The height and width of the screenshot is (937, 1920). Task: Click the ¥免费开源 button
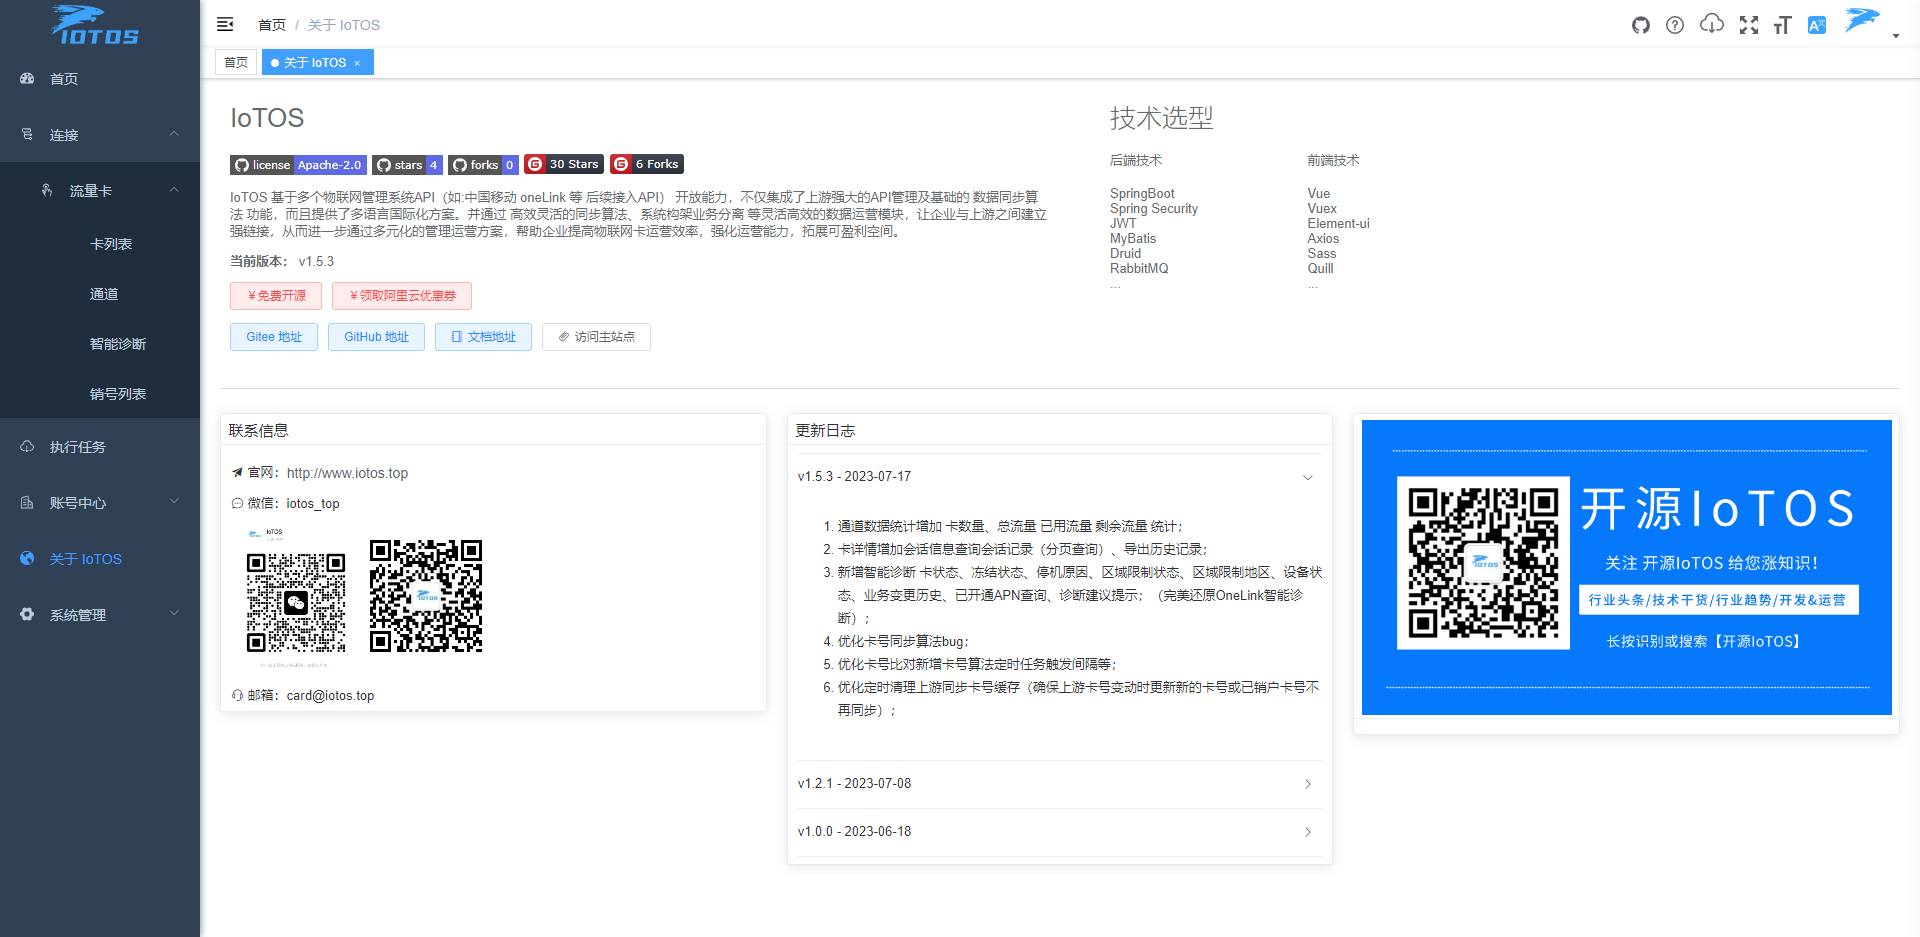pyautogui.click(x=276, y=296)
